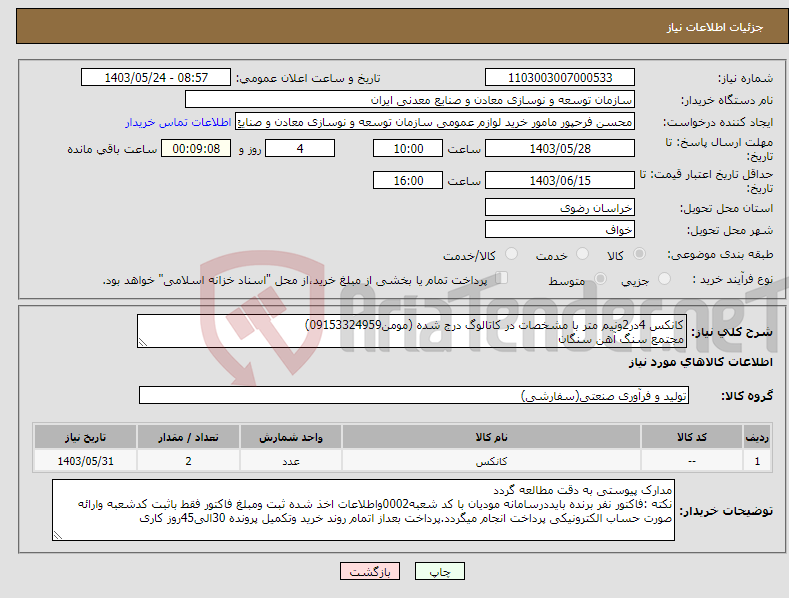This screenshot has width=789, height=598.
Task: Click the بازگشت (Back) button
Action: tap(370, 571)
